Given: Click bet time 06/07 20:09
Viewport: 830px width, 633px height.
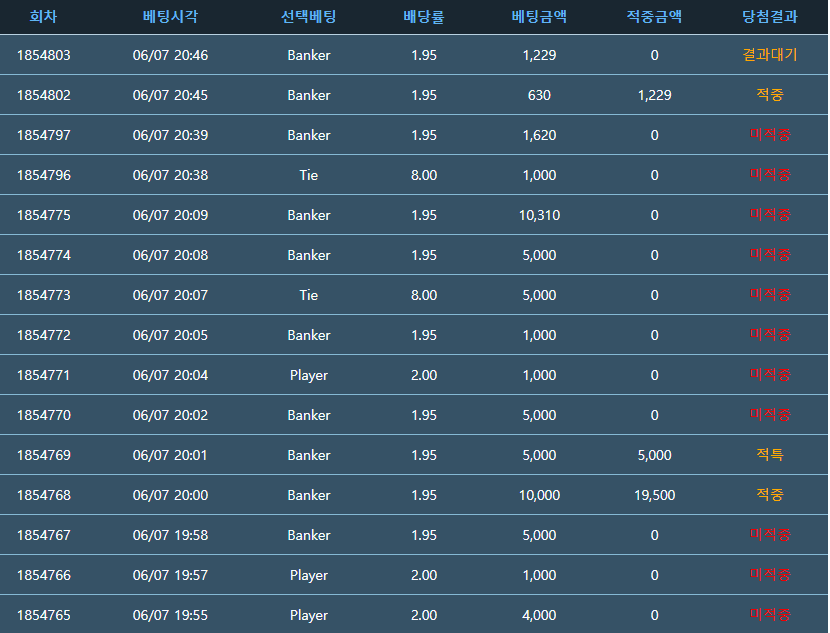Looking at the screenshot, I should (x=170, y=215).
